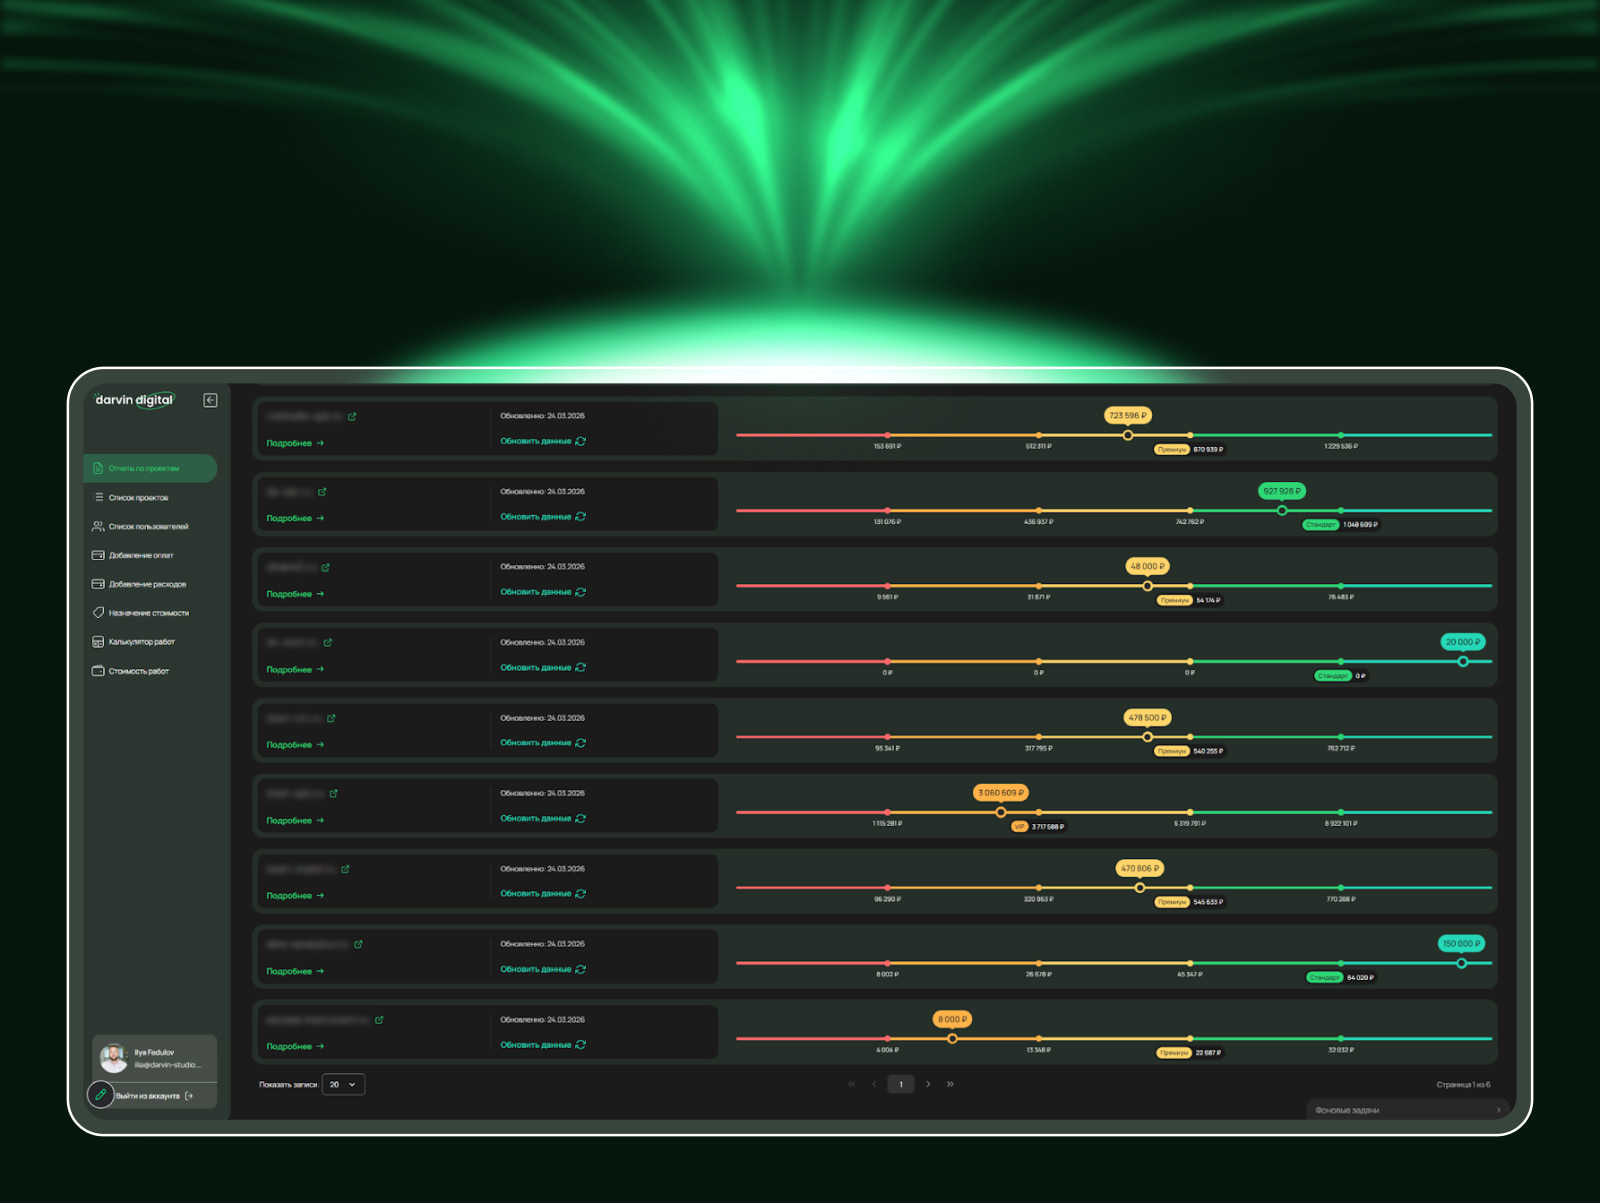The width and height of the screenshot is (1600, 1203).
Task: Click the page number 1 field
Action: 901,1084
